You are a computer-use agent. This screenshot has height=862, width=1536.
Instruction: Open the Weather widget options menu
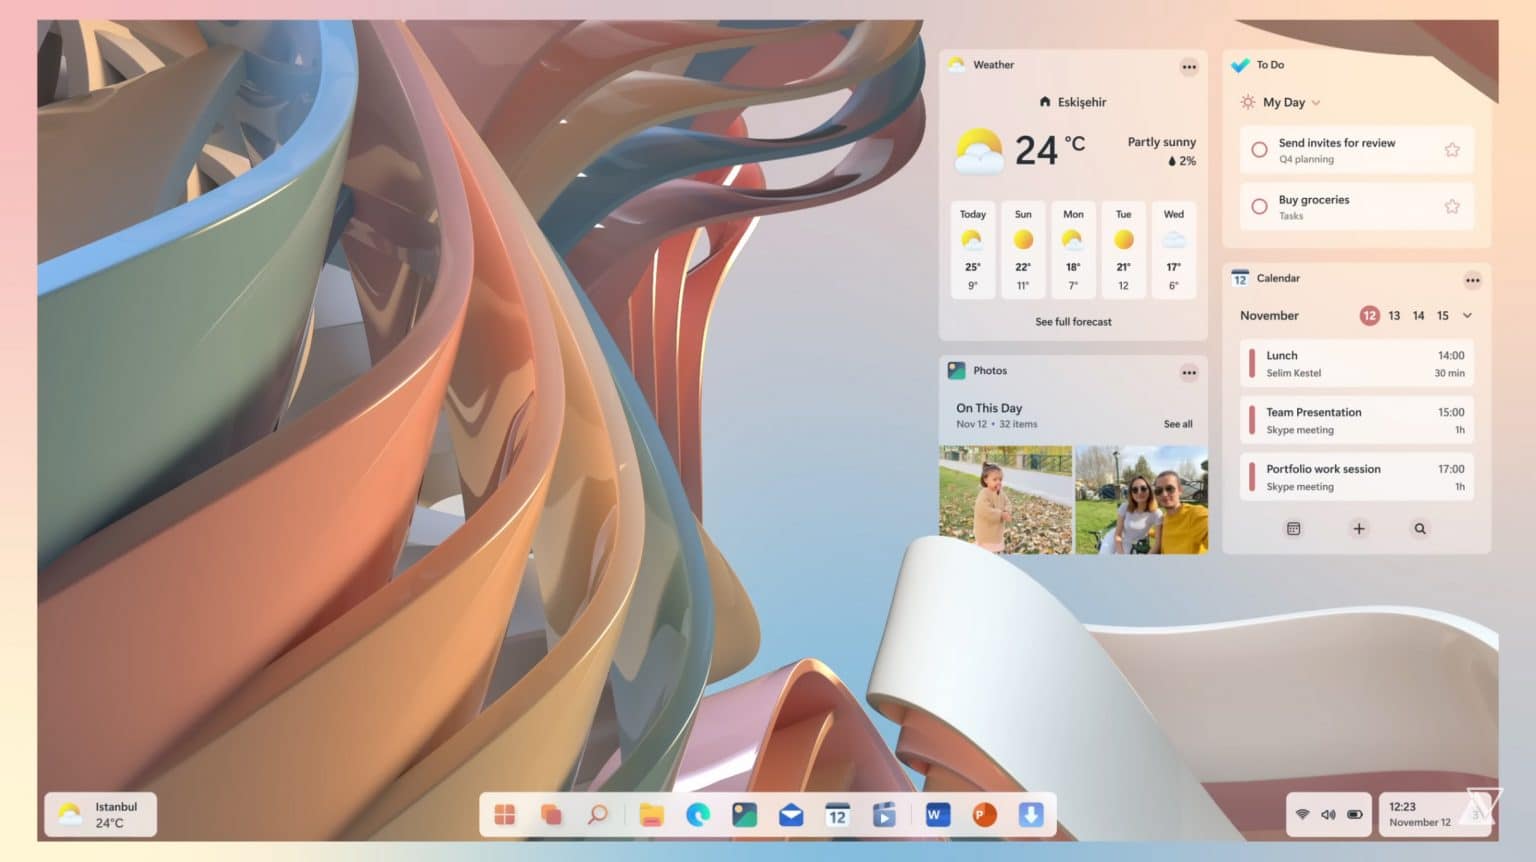[x=1189, y=67]
